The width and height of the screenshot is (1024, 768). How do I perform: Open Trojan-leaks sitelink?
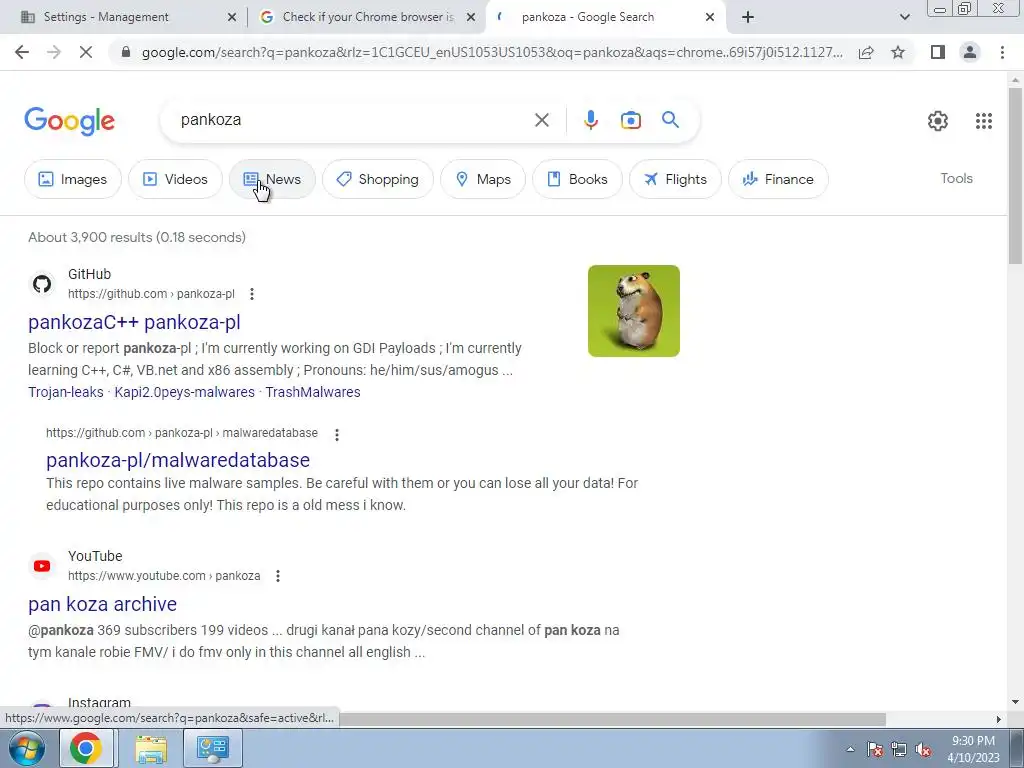pos(66,392)
